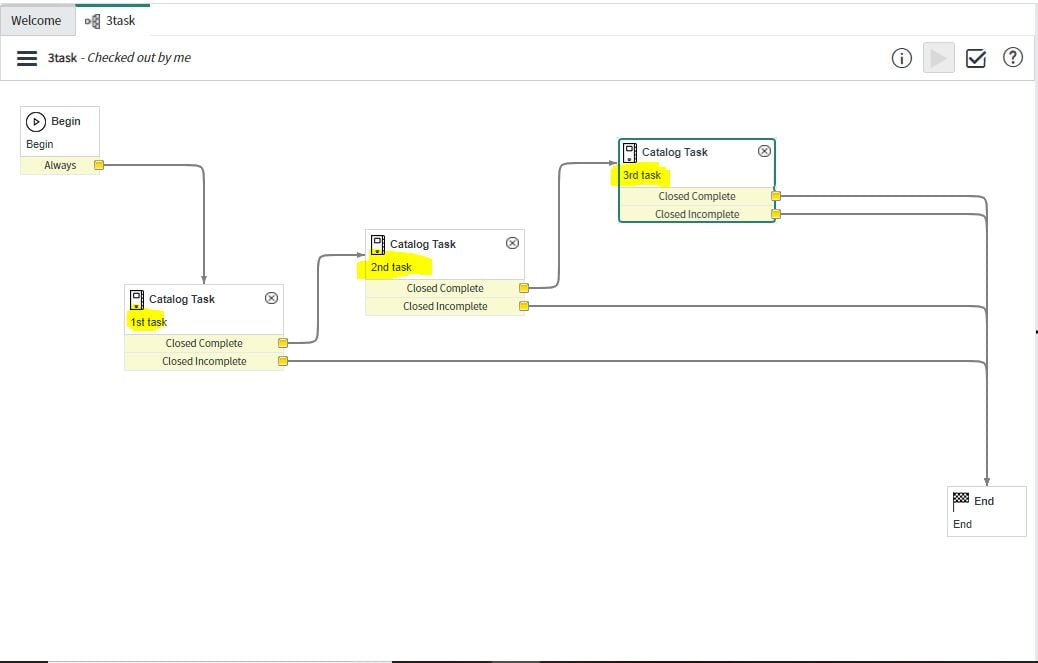Image resolution: width=1038 pixels, height=663 pixels.
Task: Click the Catalog Task icon on 3rd task node
Action: pos(629,152)
